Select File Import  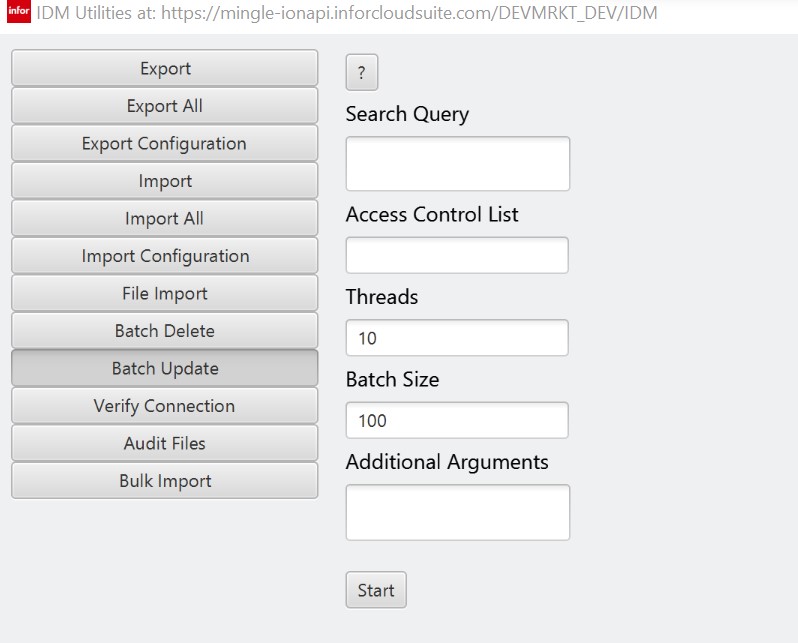[x=165, y=293]
